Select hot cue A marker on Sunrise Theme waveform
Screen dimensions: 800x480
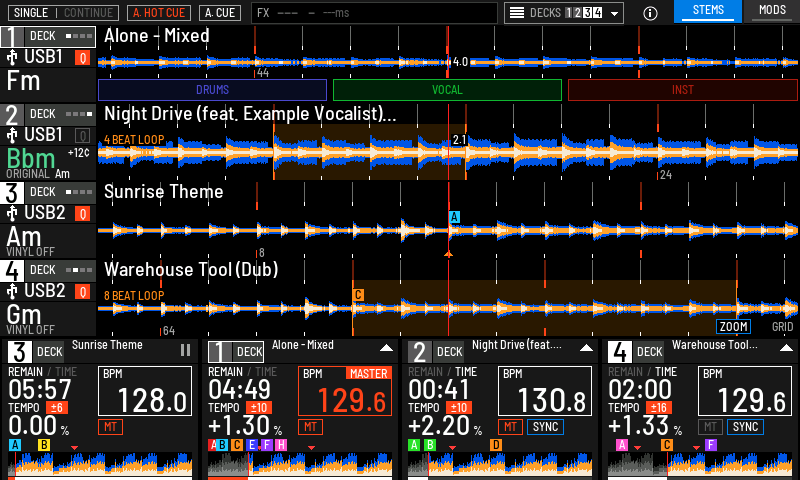454,217
